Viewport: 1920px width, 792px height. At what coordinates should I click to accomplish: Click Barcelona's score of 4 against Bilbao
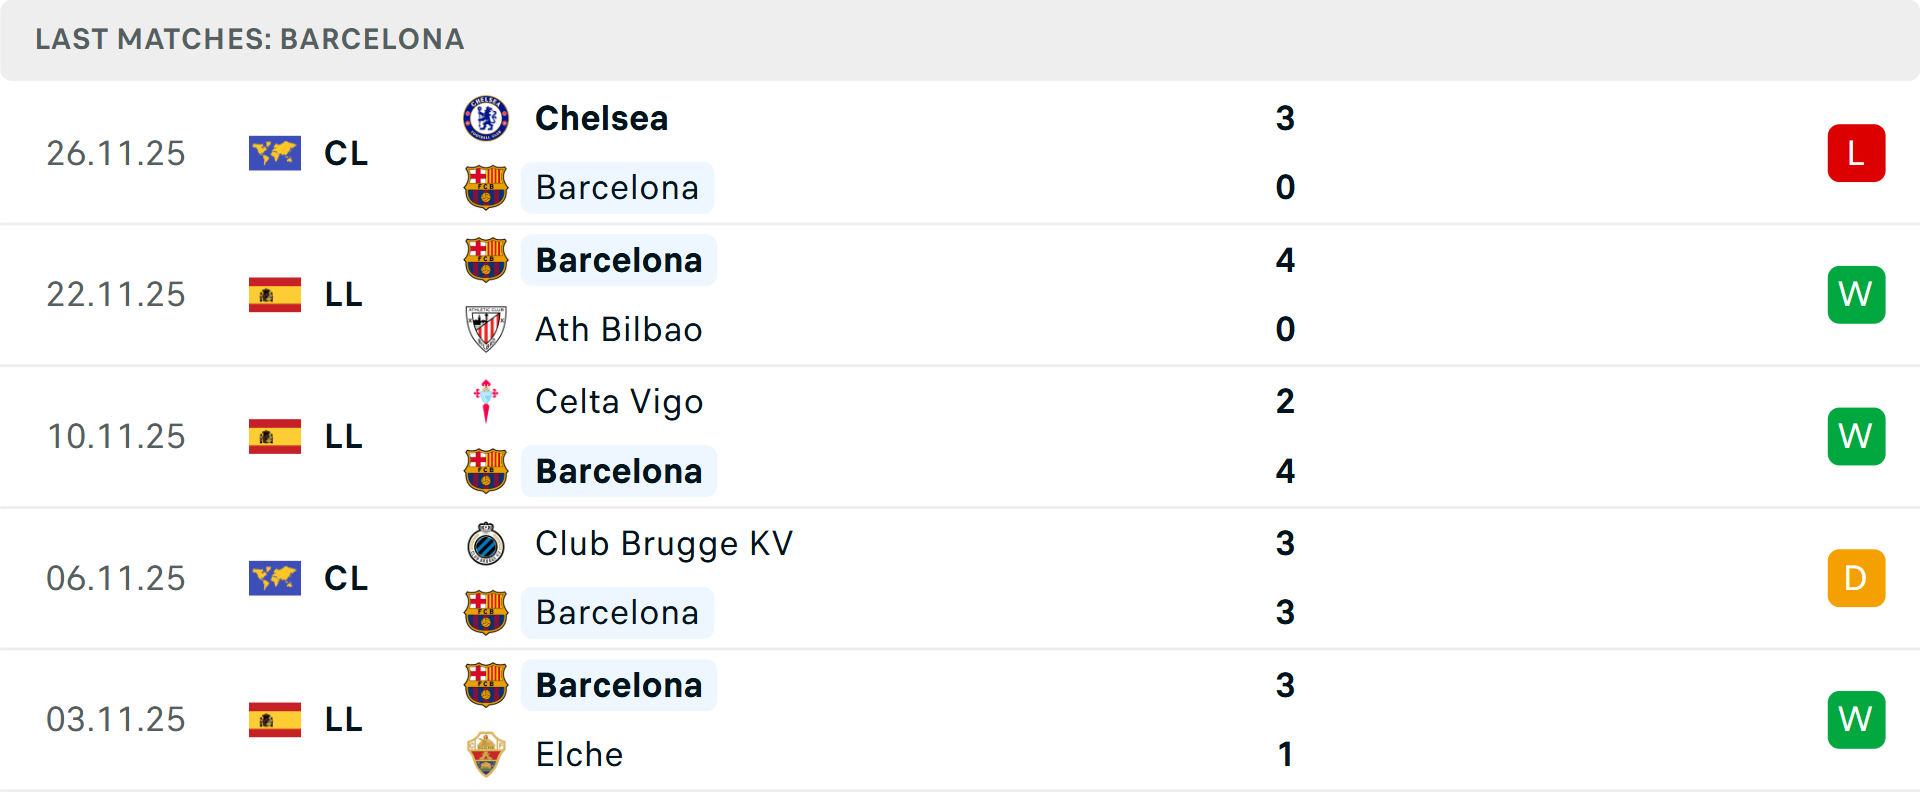[x=1285, y=260]
